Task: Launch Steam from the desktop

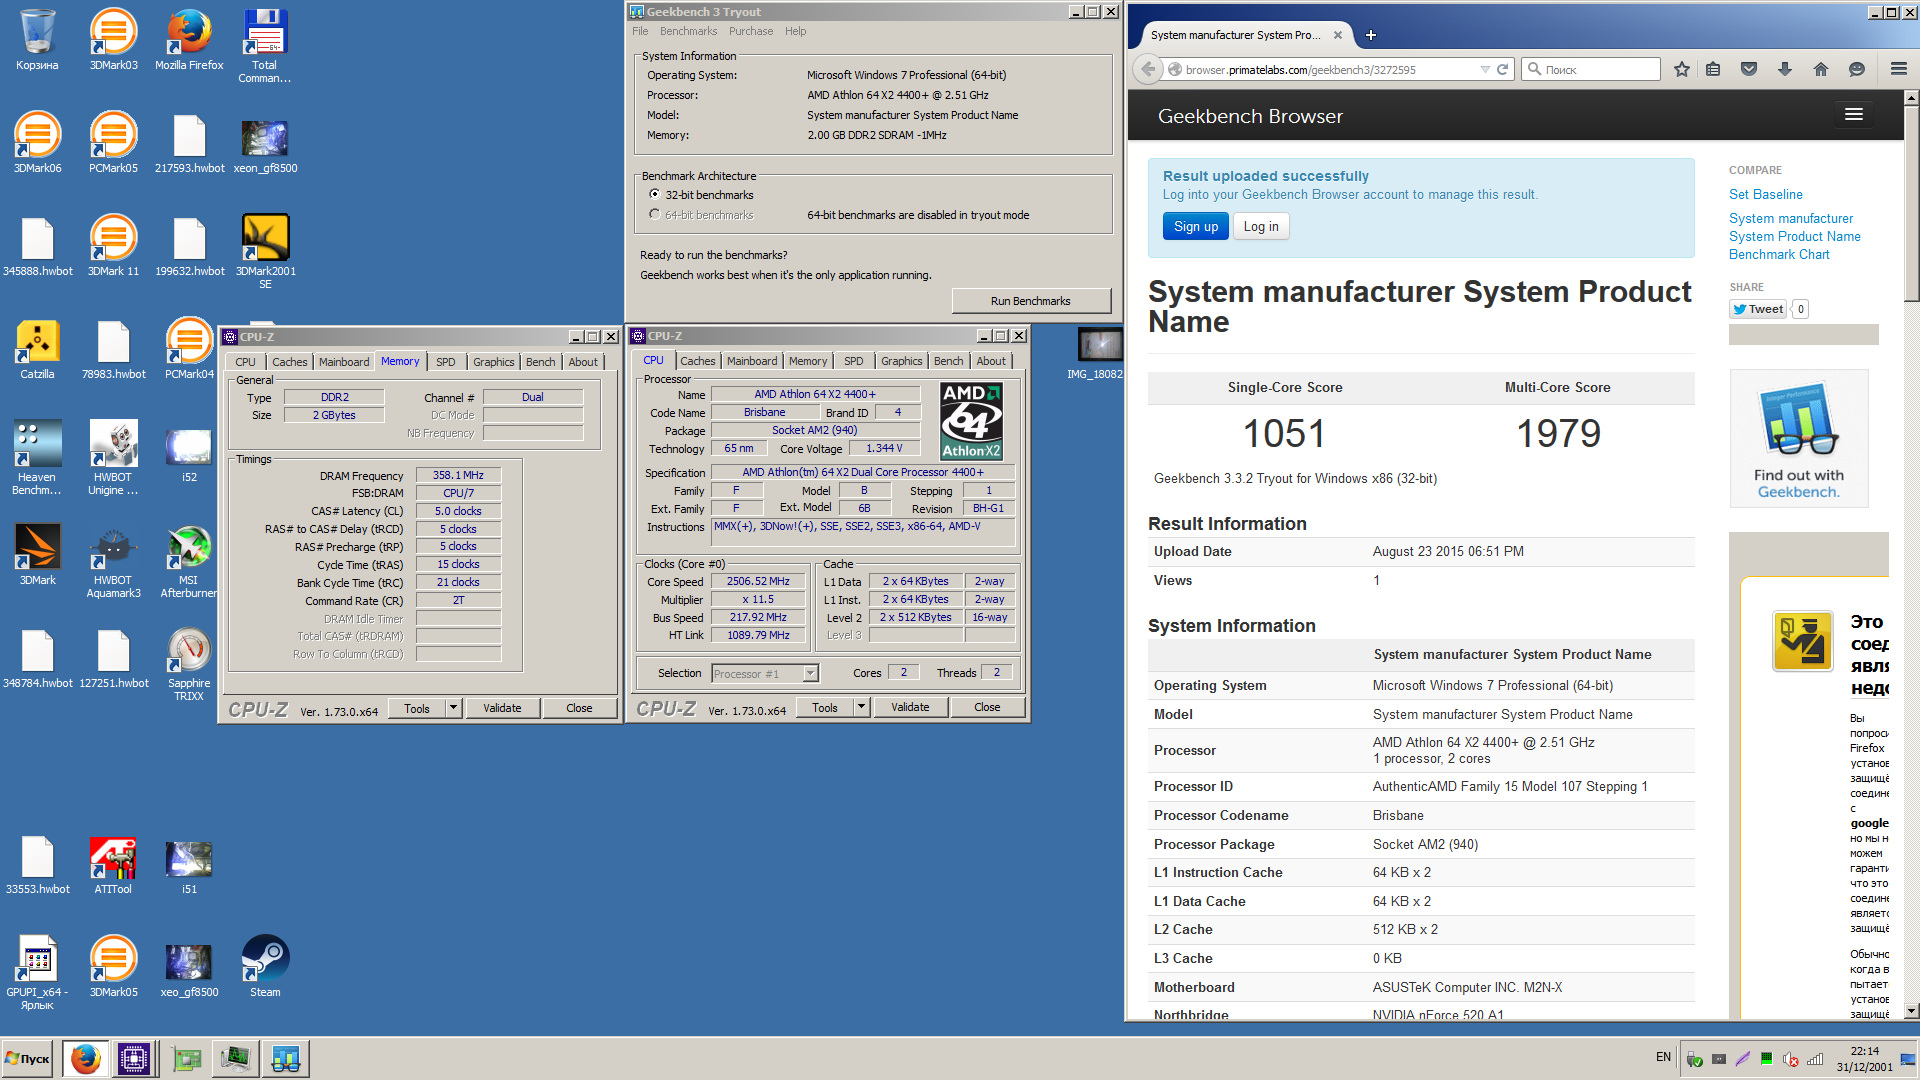Action: click(265, 967)
